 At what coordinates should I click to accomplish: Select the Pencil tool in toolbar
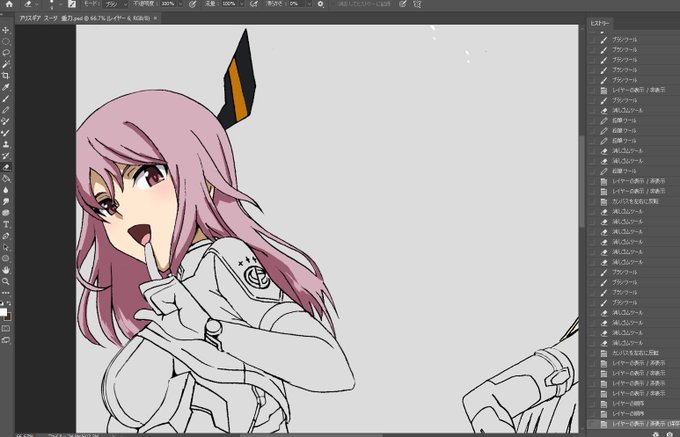[6, 110]
